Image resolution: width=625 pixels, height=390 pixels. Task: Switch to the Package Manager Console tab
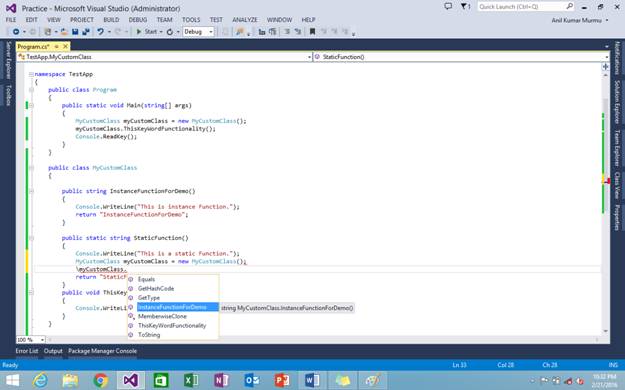[102, 351]
